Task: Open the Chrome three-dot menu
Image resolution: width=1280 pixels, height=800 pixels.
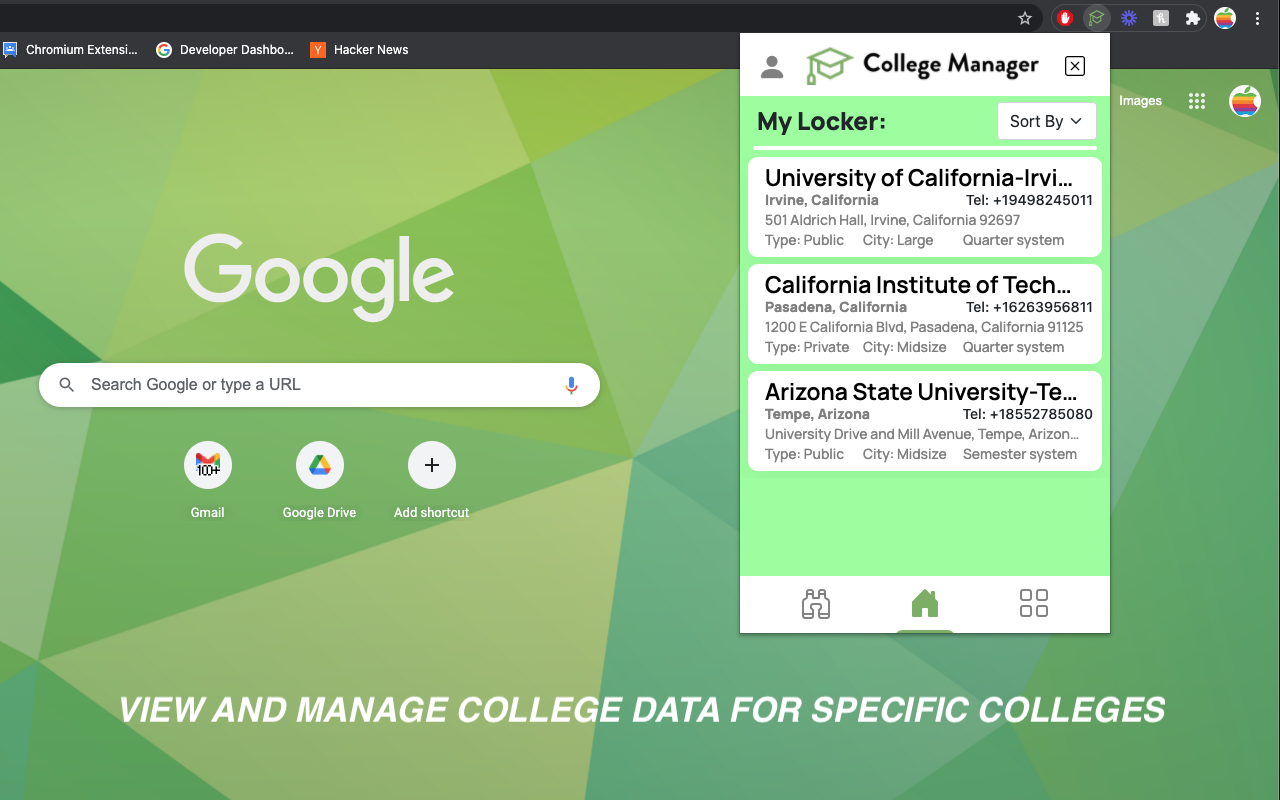Action: click(x=1257, y=18)
